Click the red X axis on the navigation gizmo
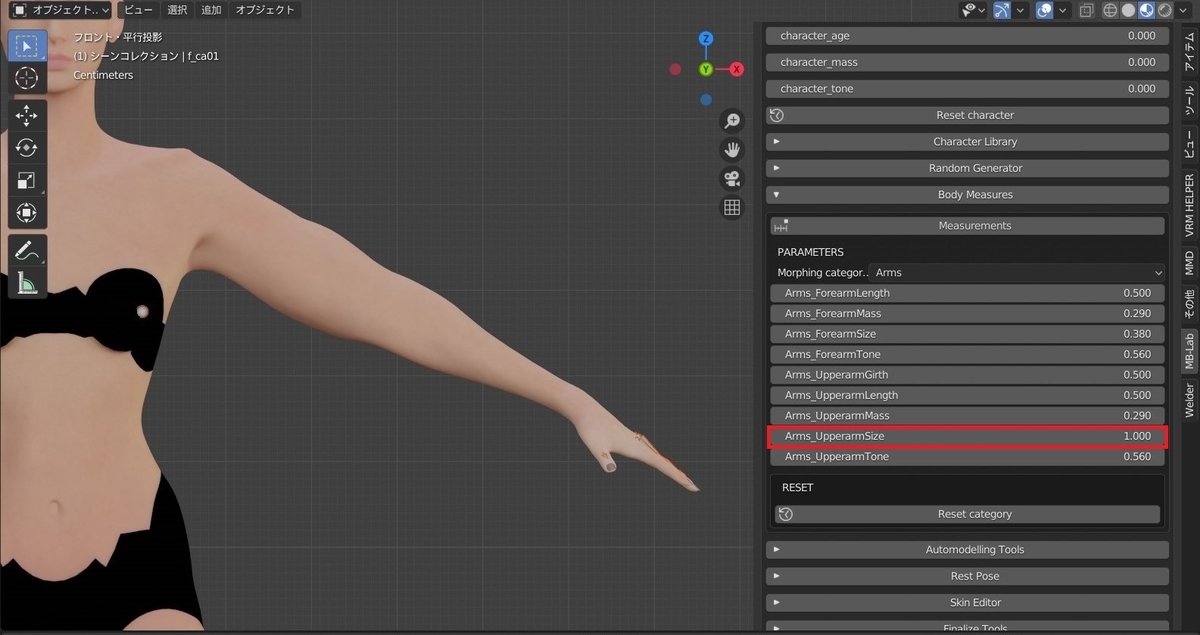Image resolution: width=1200 pixels, height=635 pixels. 737,69
